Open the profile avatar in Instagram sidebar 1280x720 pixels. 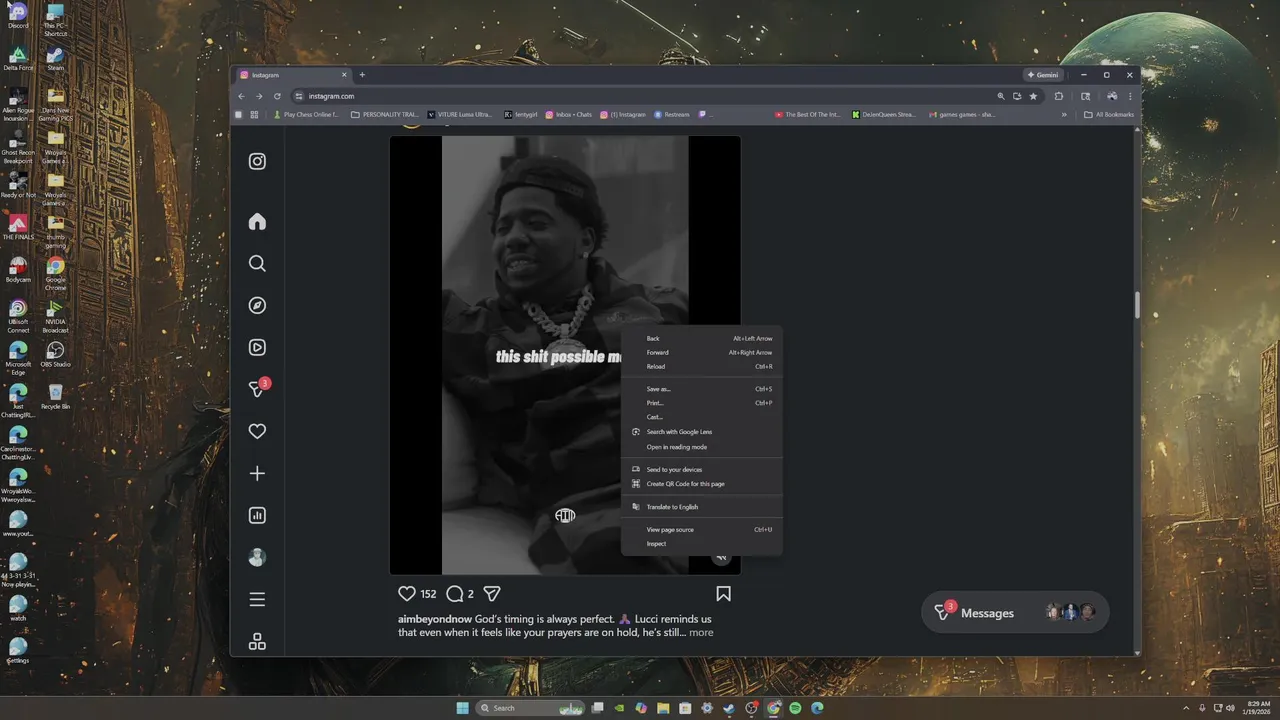[x=257, y=557]
